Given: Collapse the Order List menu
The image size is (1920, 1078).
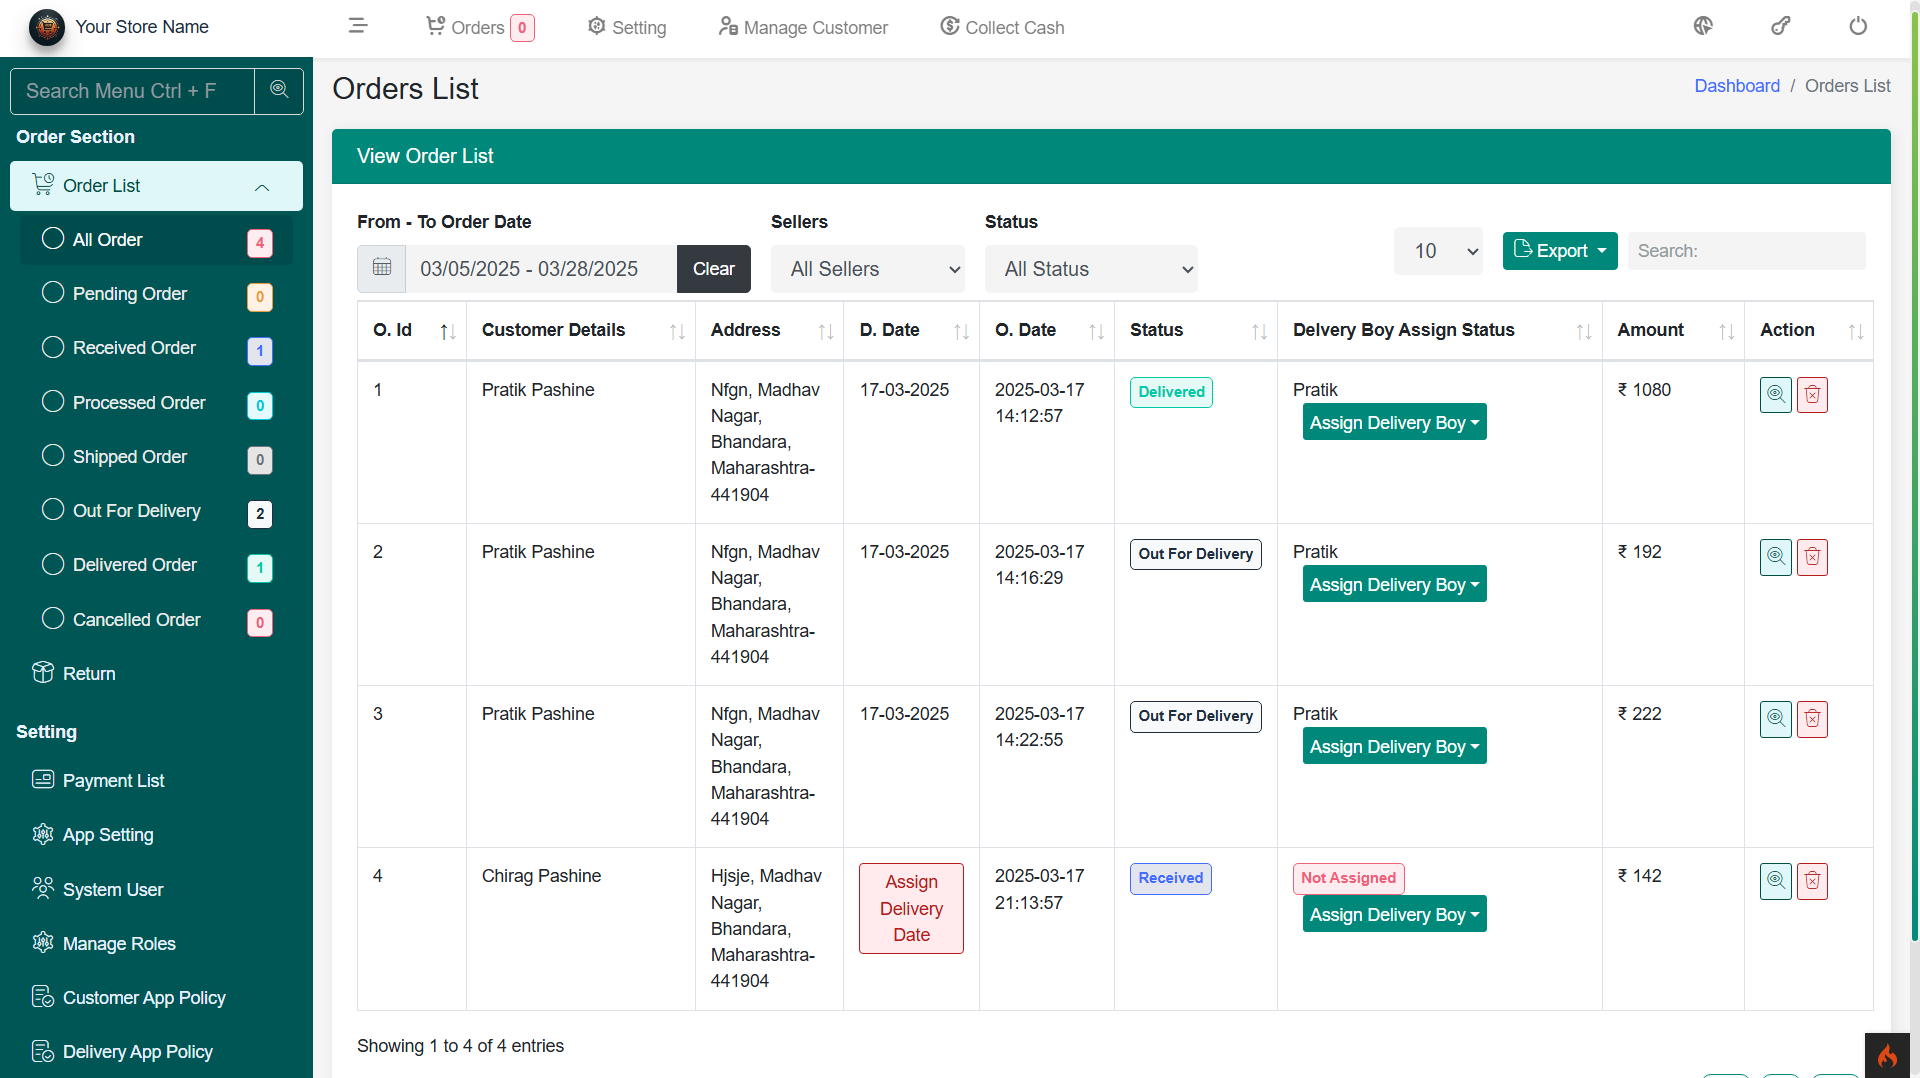Looking at the screenshot, I should [x=156, y=186].
